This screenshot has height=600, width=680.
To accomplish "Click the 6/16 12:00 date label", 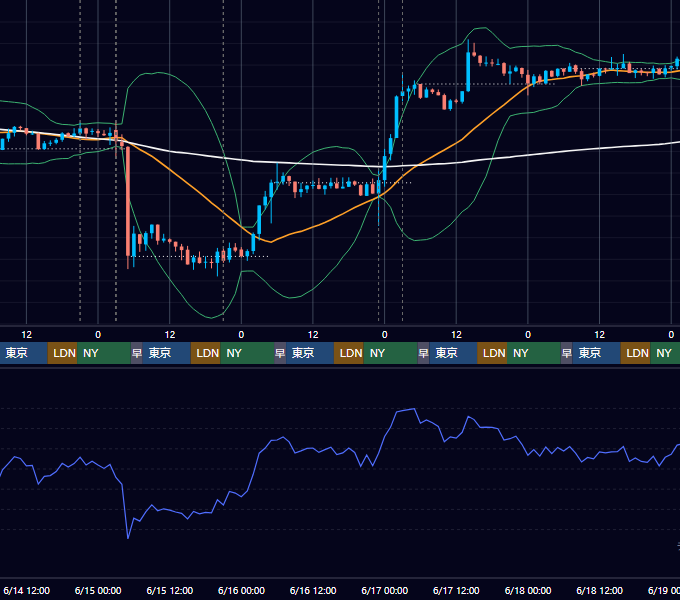I will click(x=313, y=590).
